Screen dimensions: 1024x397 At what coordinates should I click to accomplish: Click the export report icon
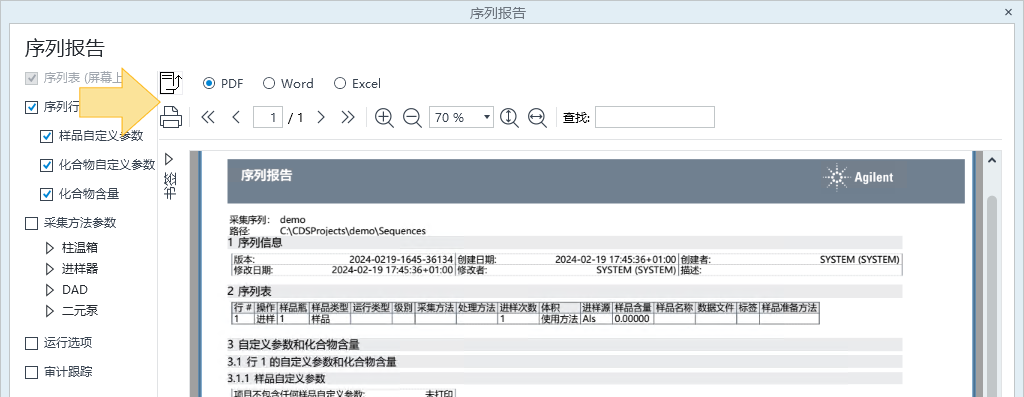[171, 83]
